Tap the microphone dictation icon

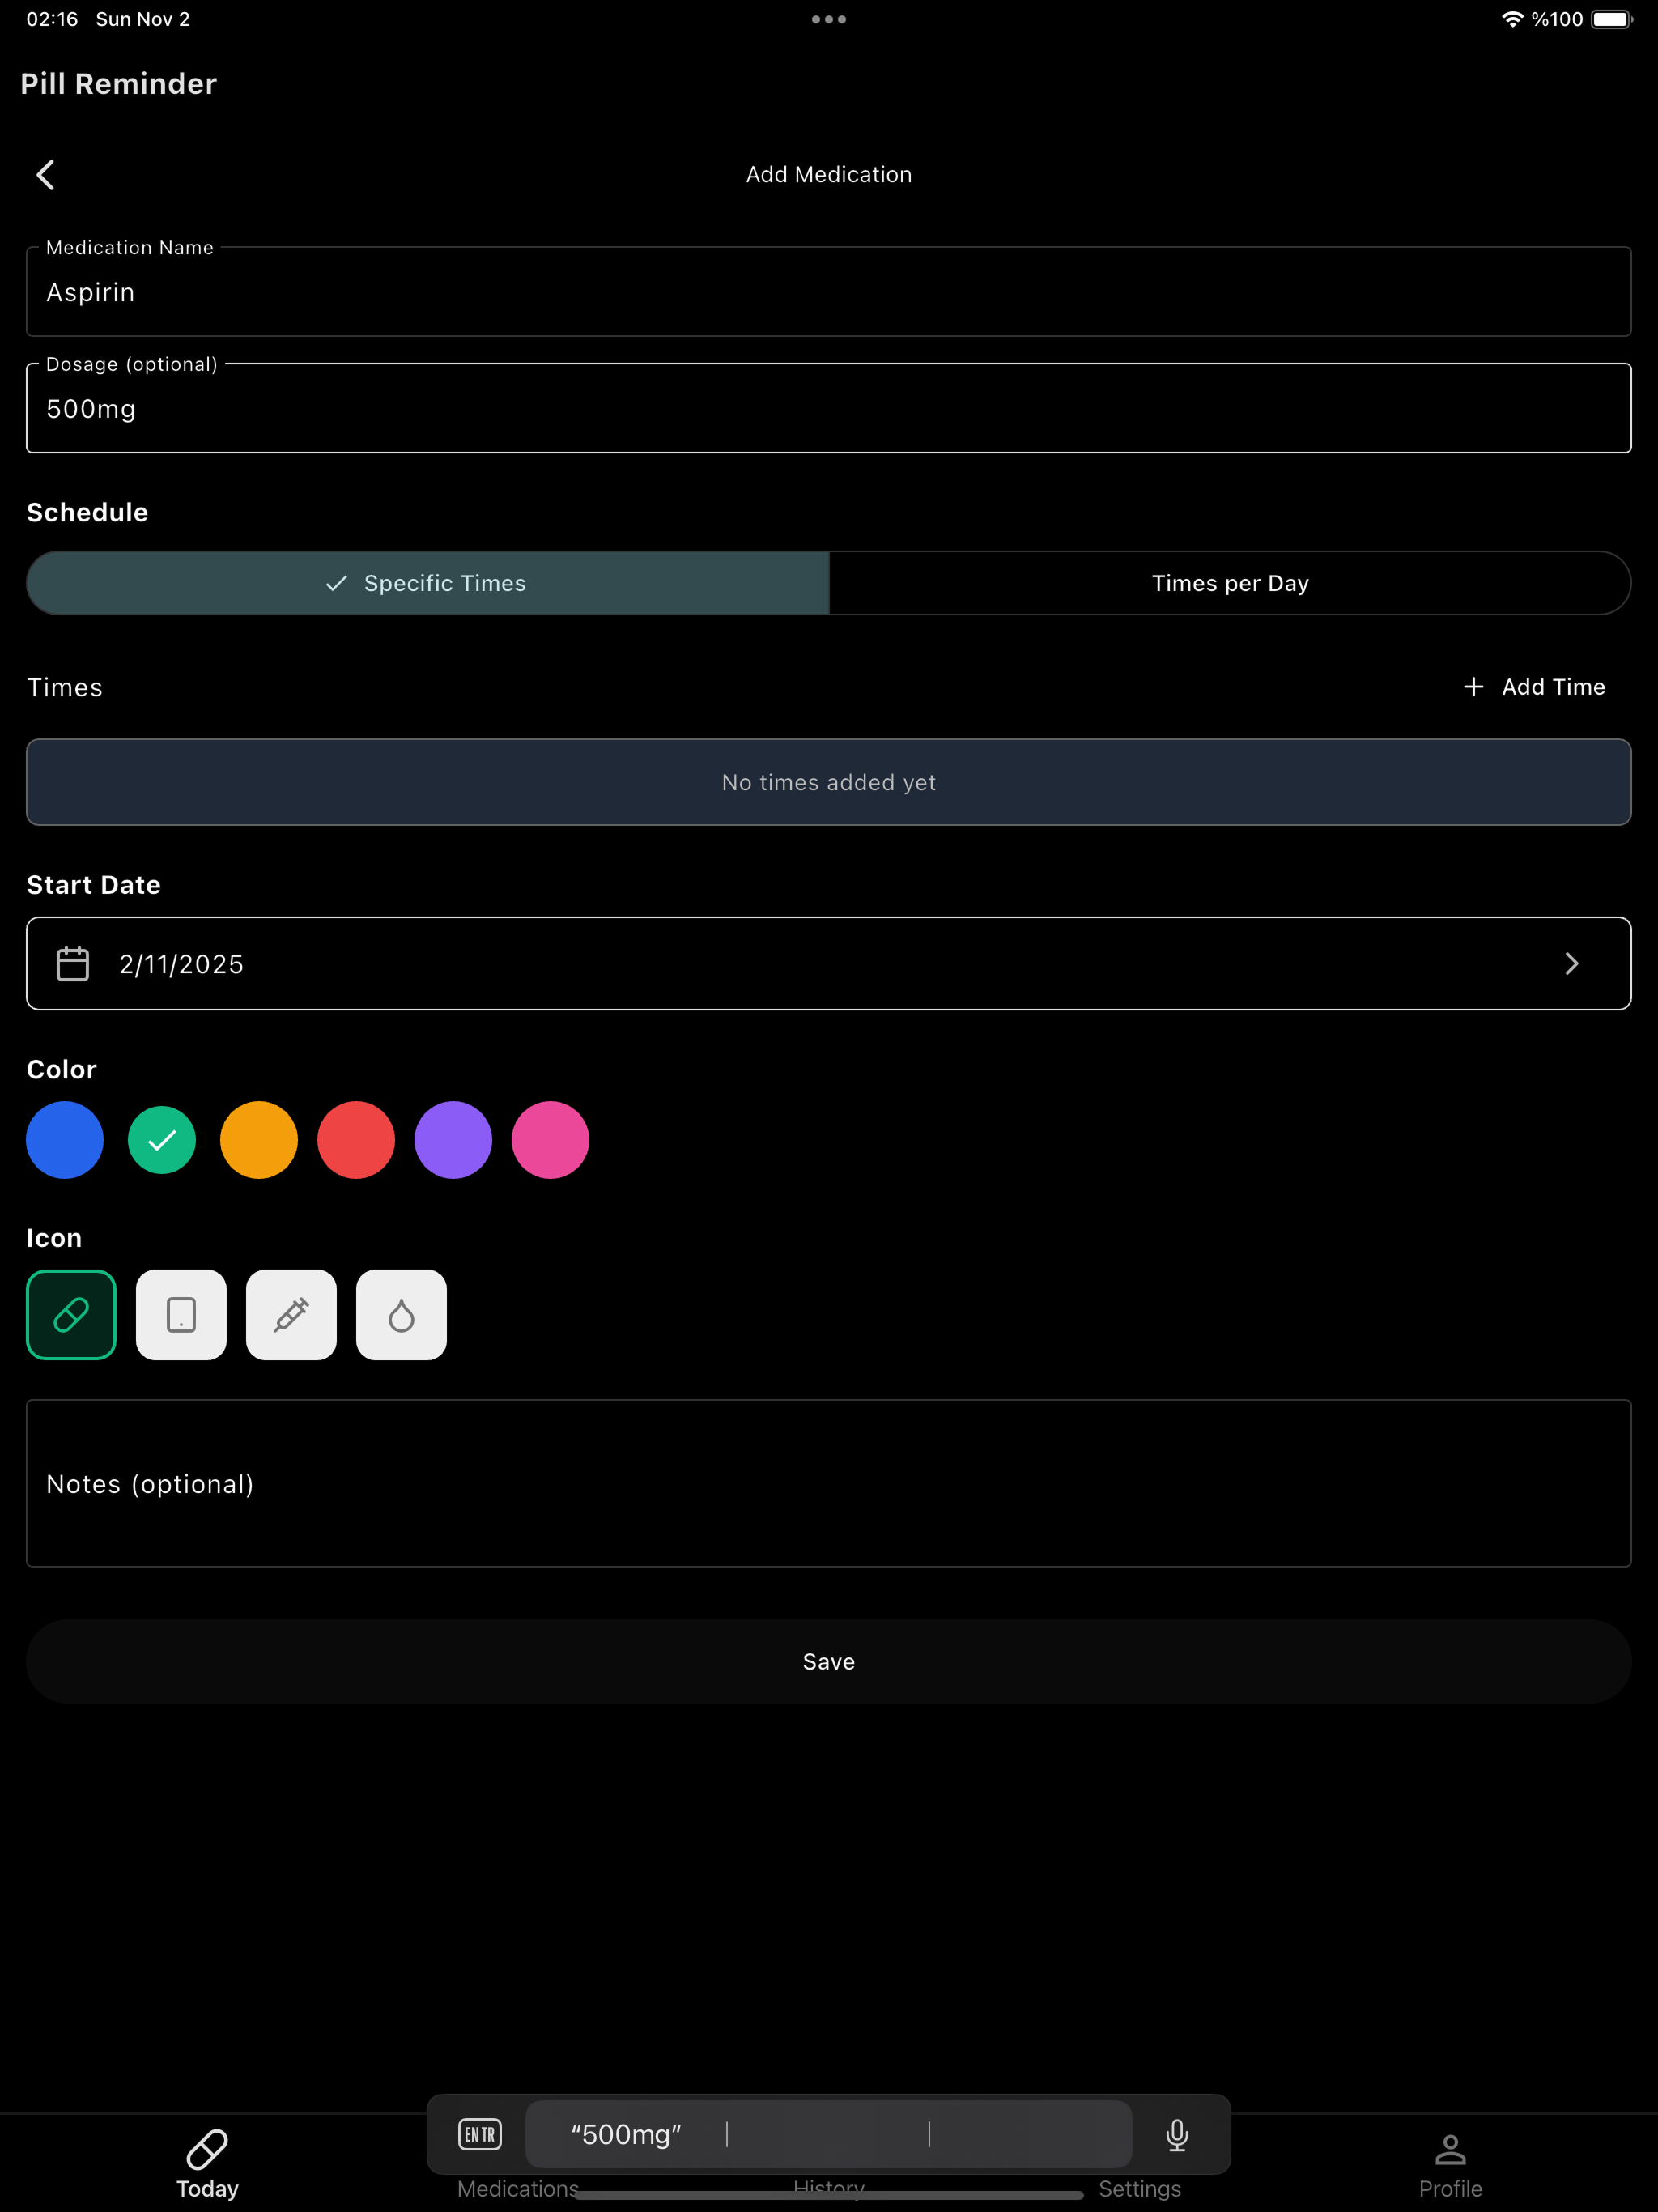click(x=1177, y=2135)
